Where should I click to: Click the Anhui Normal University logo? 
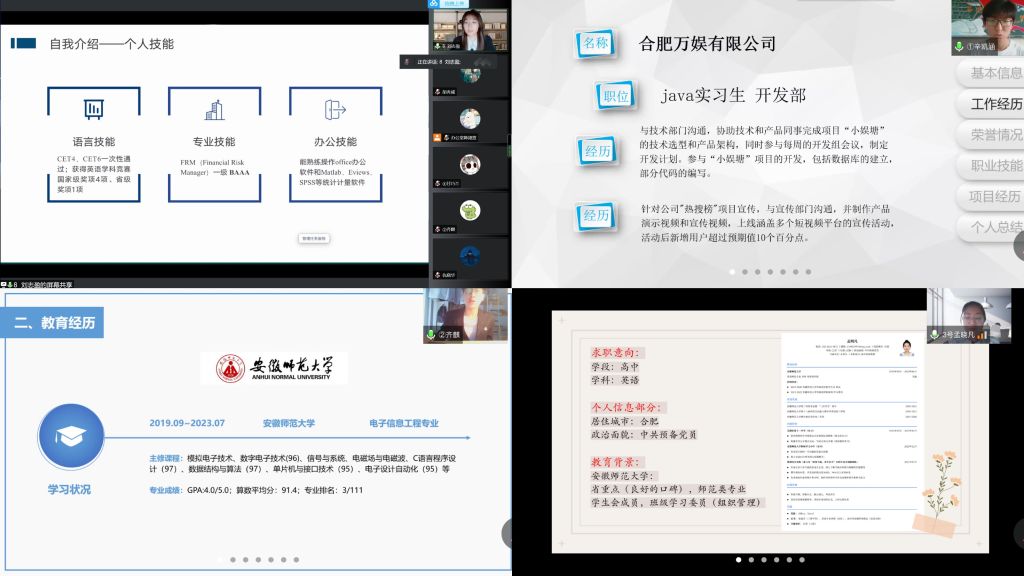(274, 368)
